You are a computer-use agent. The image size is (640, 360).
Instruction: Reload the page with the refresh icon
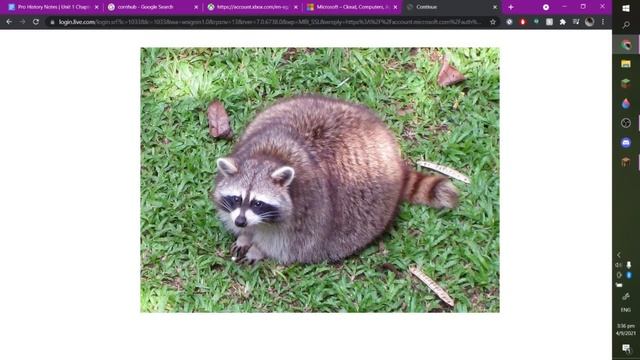click(36, 22)
